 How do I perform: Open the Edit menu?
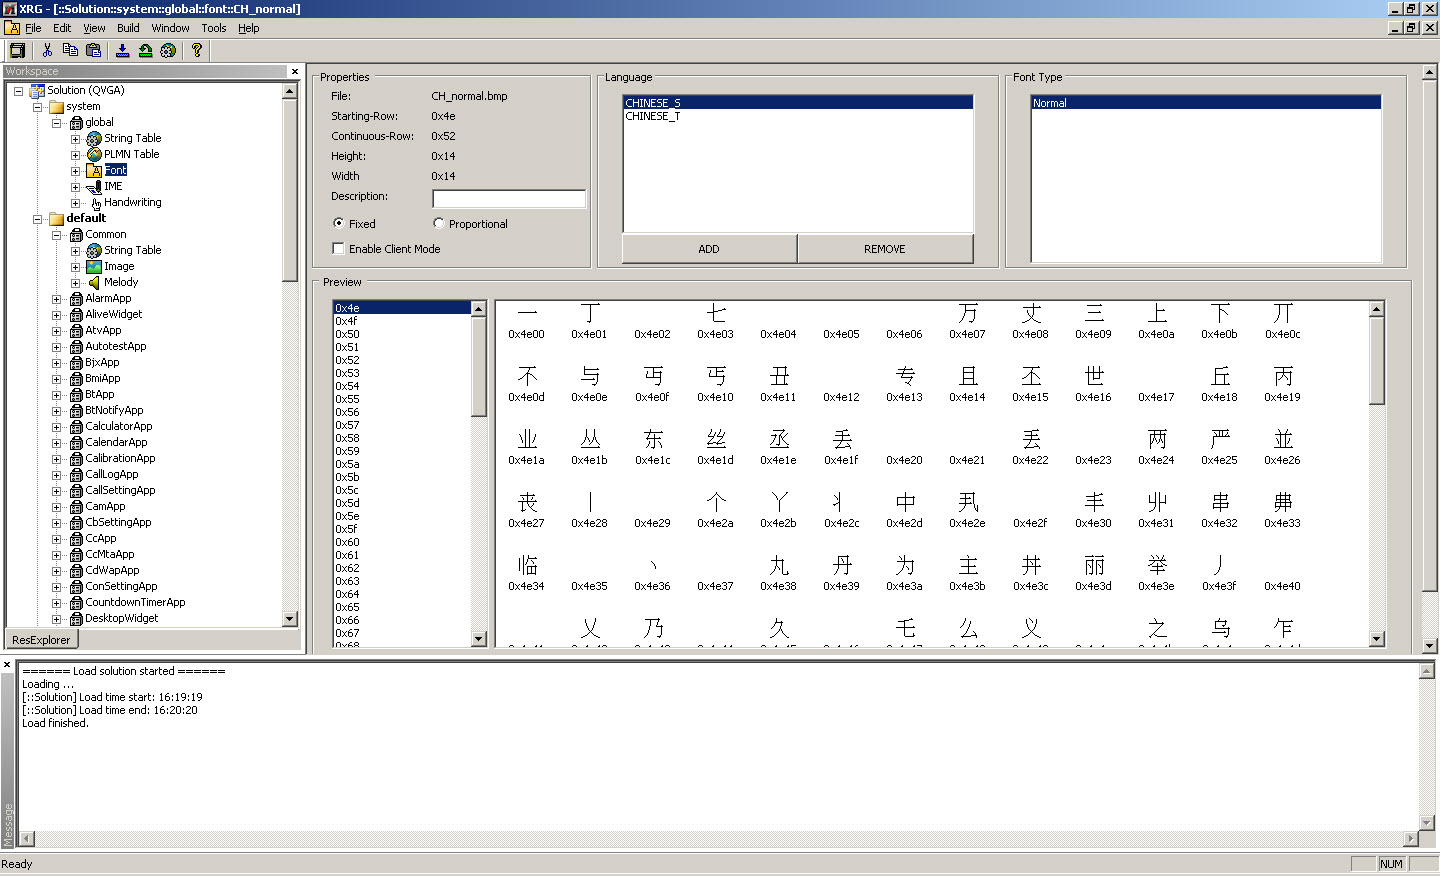coord(62,28)
